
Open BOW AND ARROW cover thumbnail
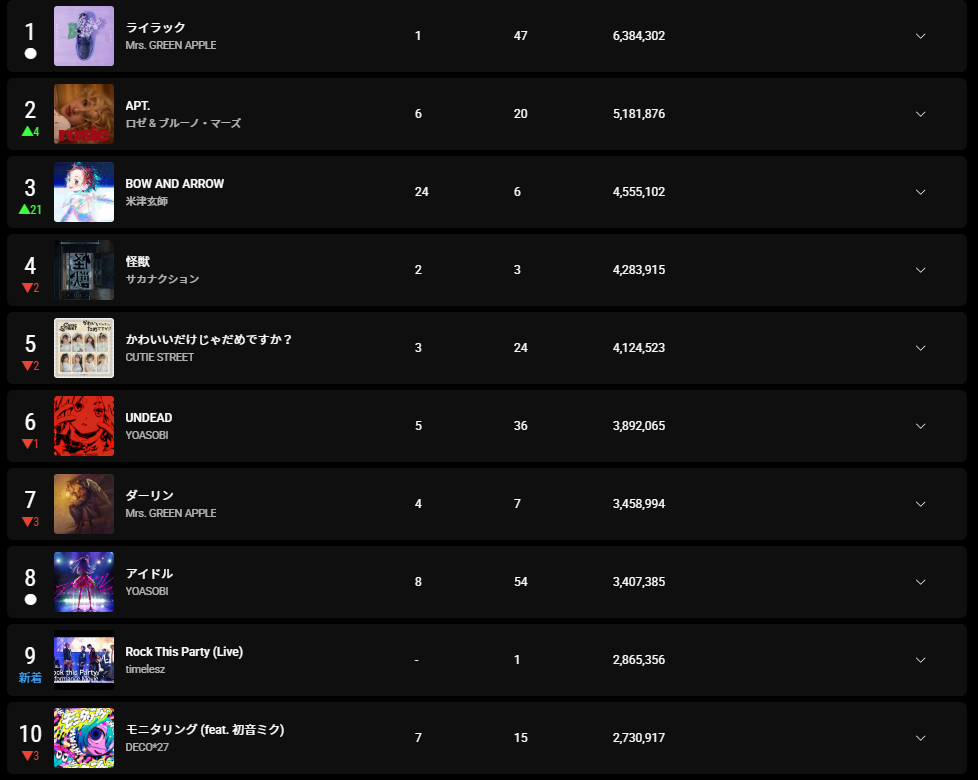pos(84,192)
